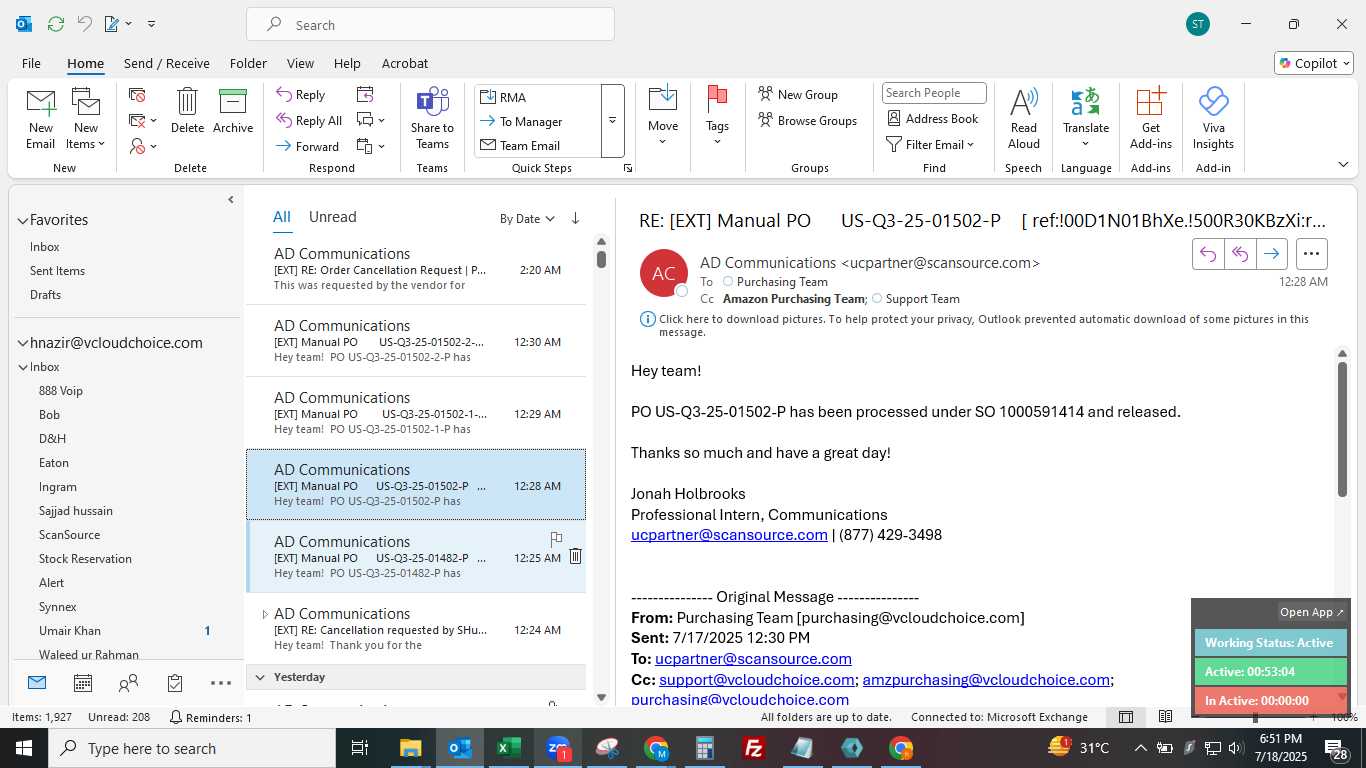This screenshot has width=1366, height=768.
Task: Toggle sort order arrow next to By Date
Action: coord(575,218)
